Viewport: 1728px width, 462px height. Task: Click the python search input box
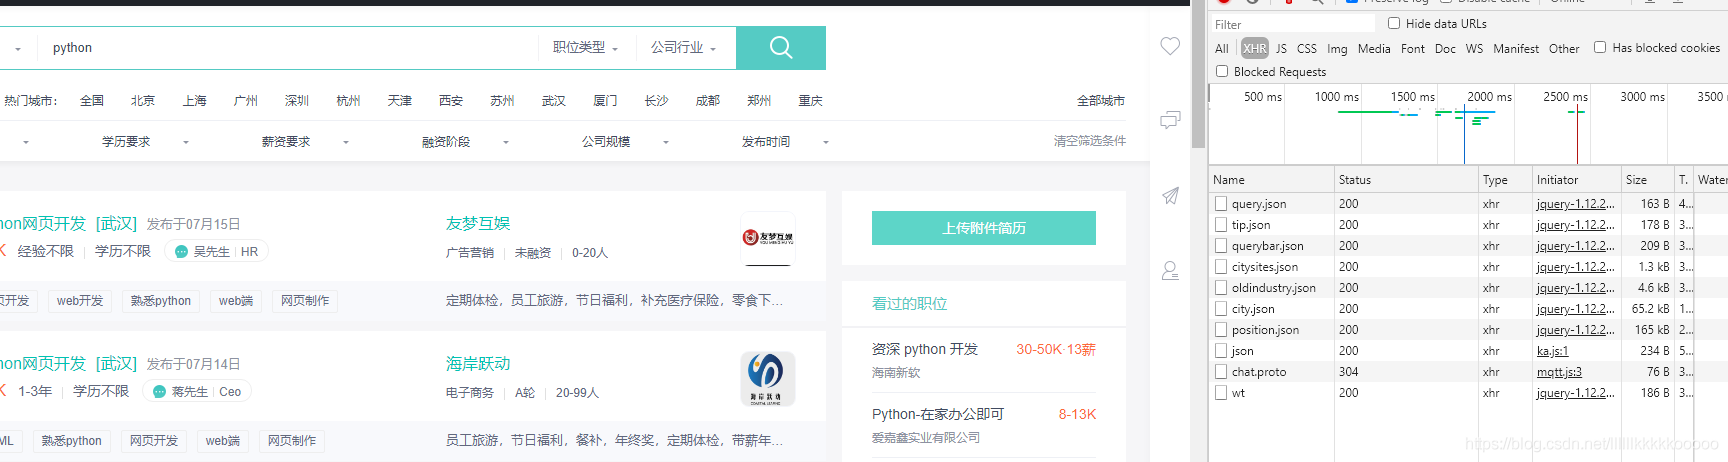coord(290,48)
